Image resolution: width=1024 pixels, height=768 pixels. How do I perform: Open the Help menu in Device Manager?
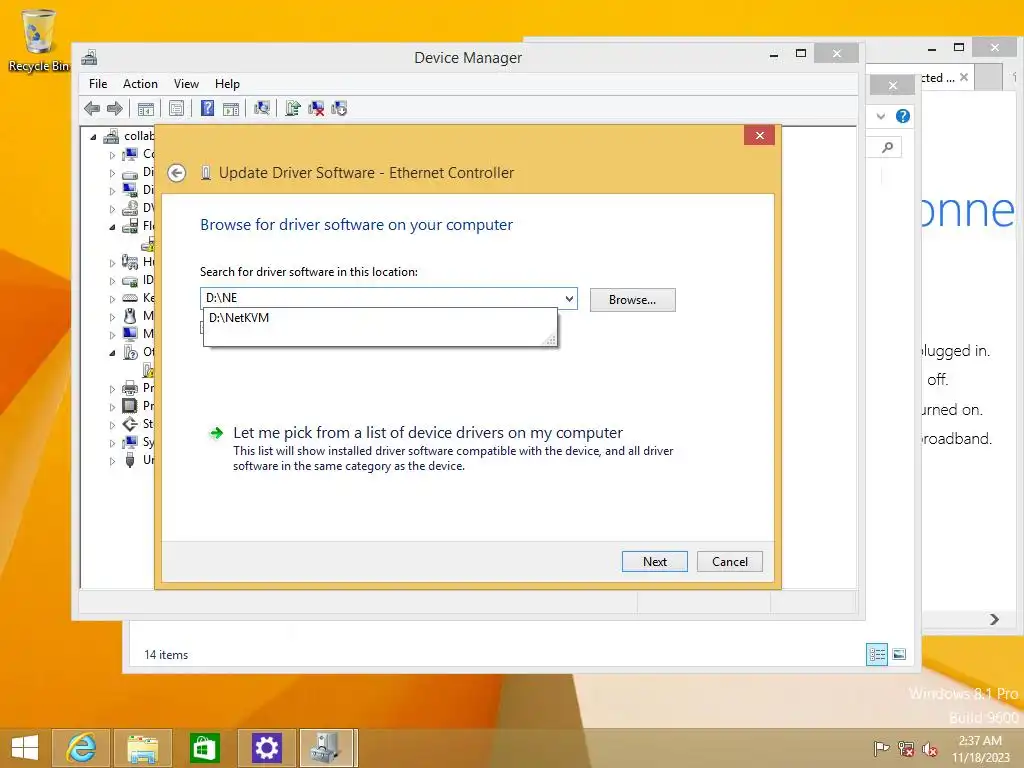pyautogui.click(x=227, y=84)
